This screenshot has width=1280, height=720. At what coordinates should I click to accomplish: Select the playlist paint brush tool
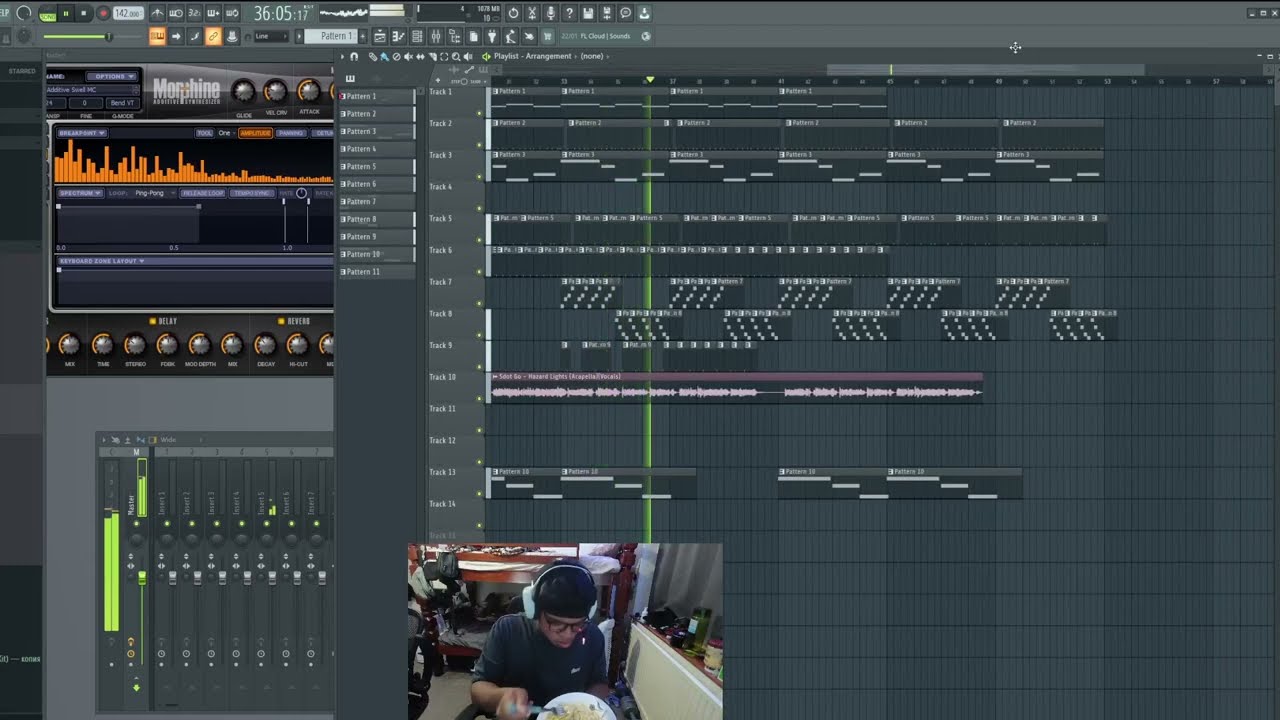(384, 57)
